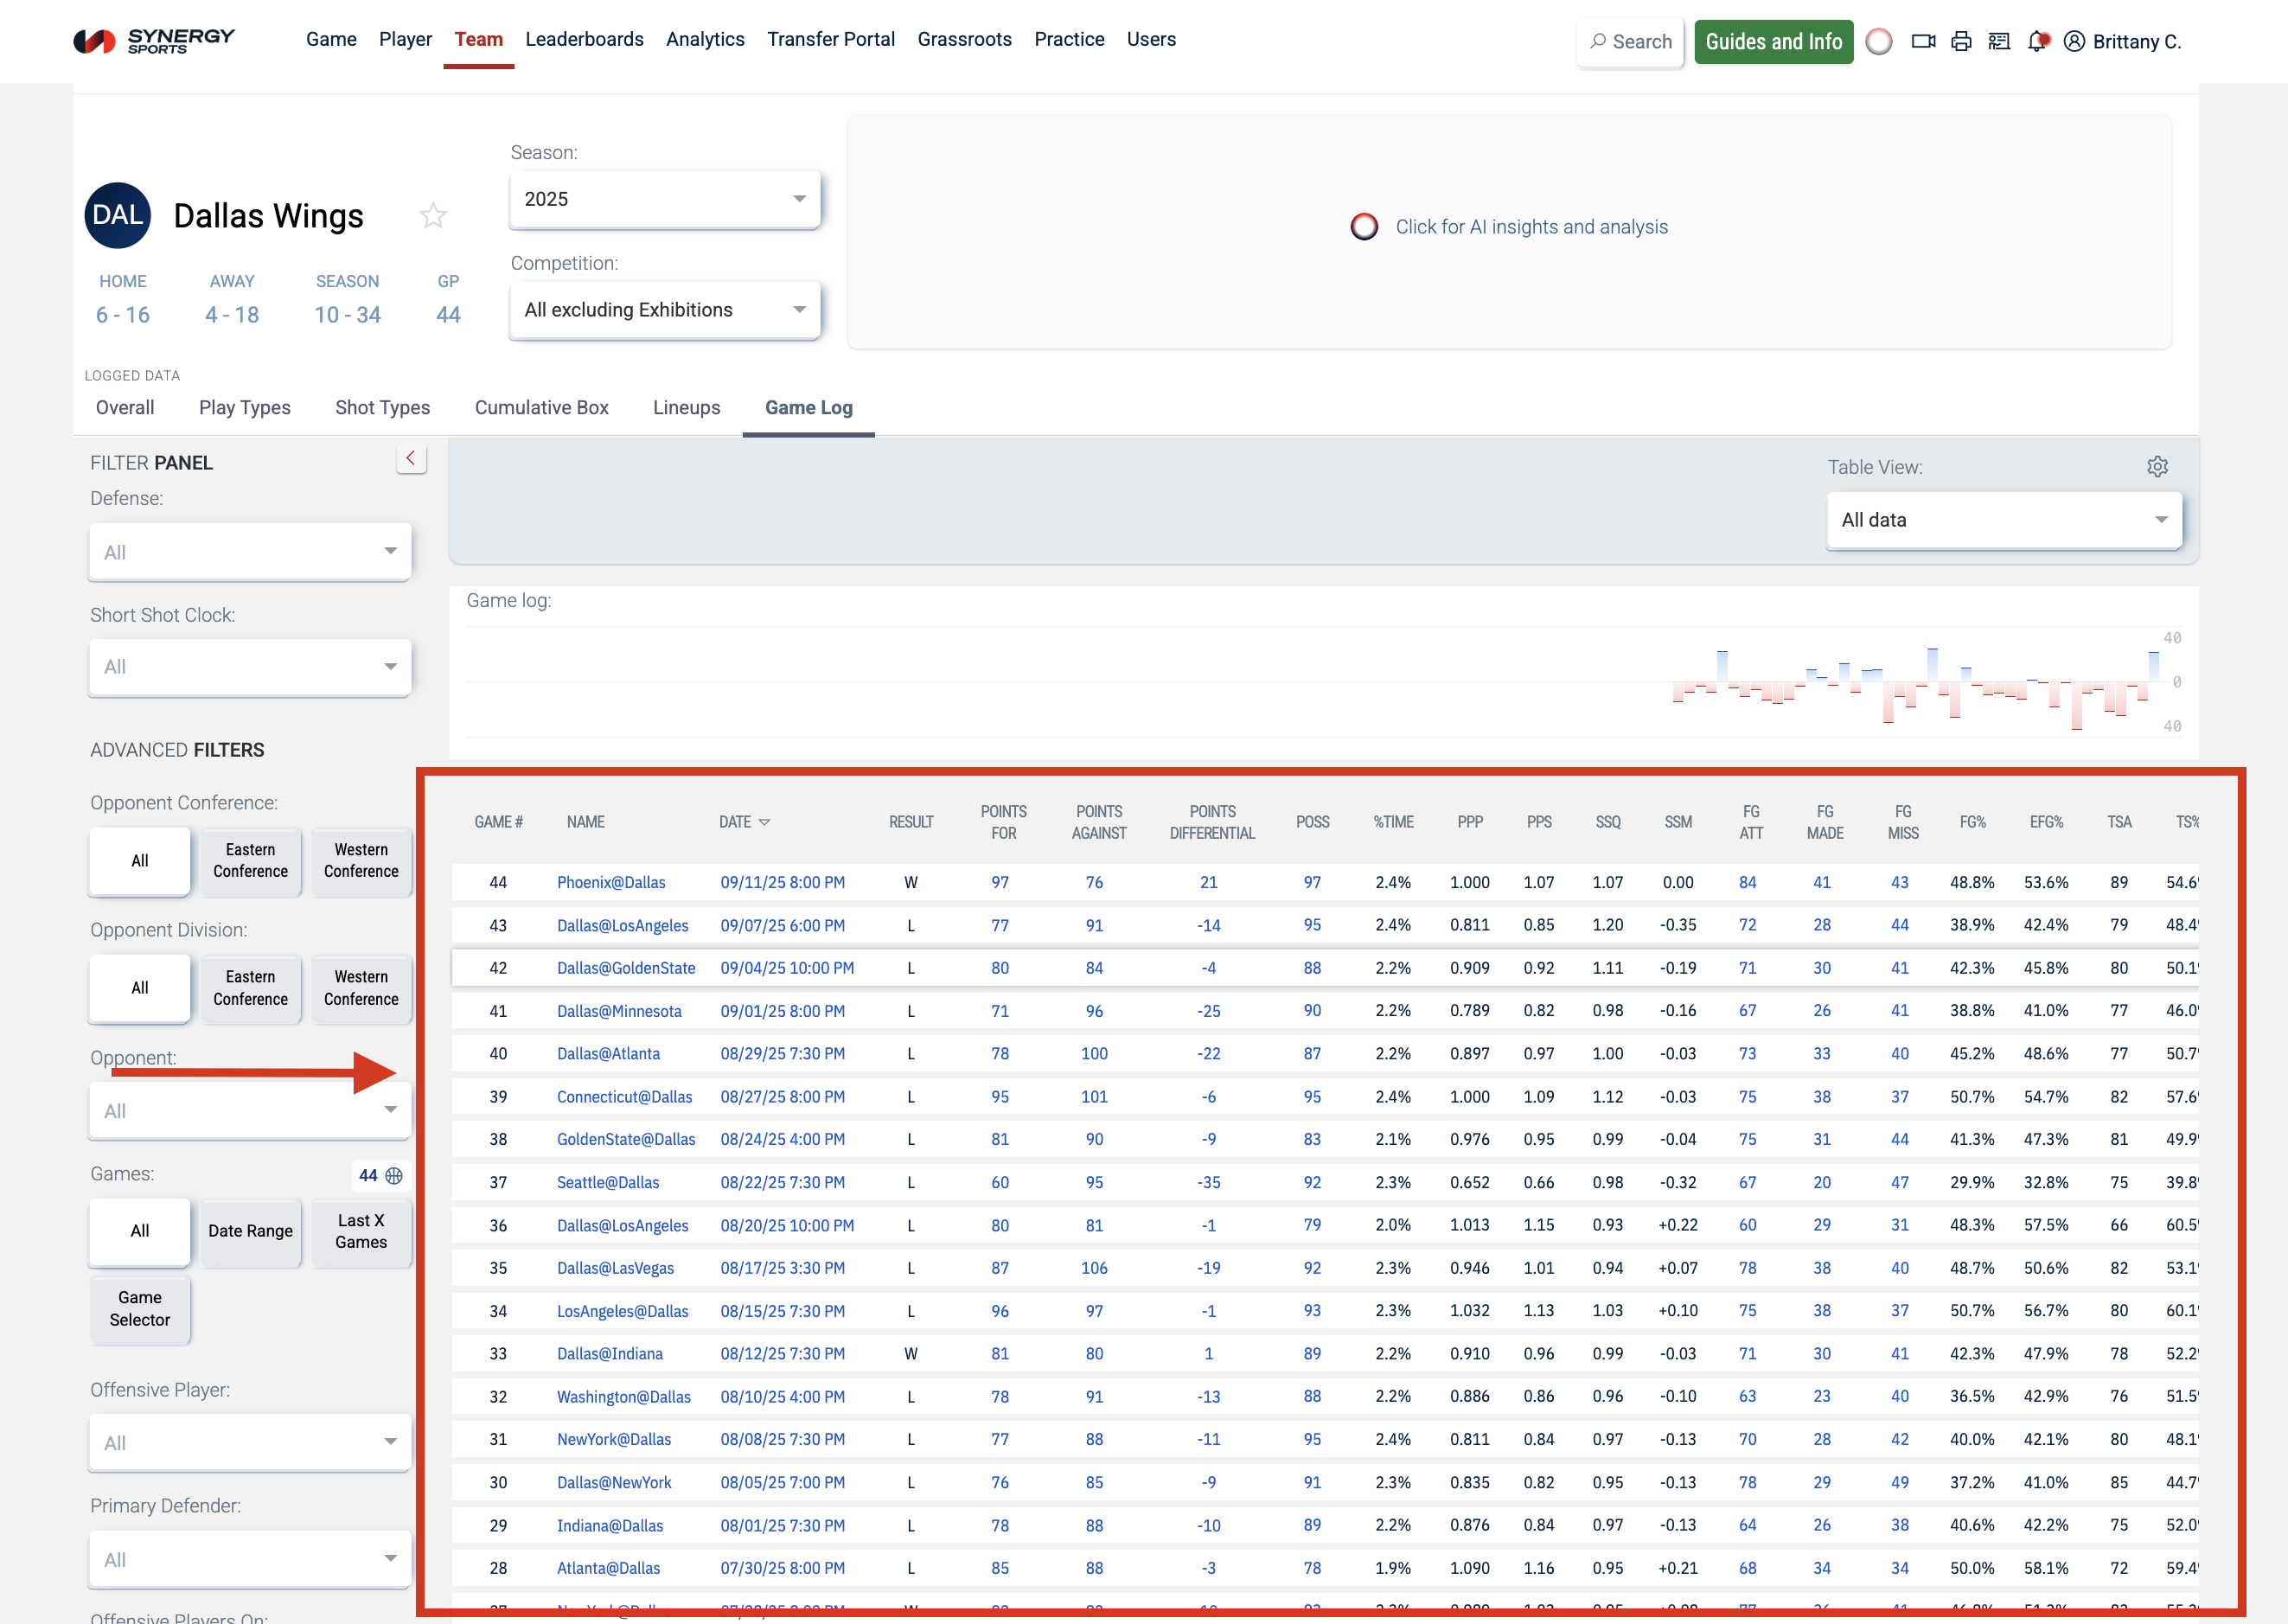Open the video camera icon in top bar
This screenshot has height=1624, width=2288.
click(1923, 41)
